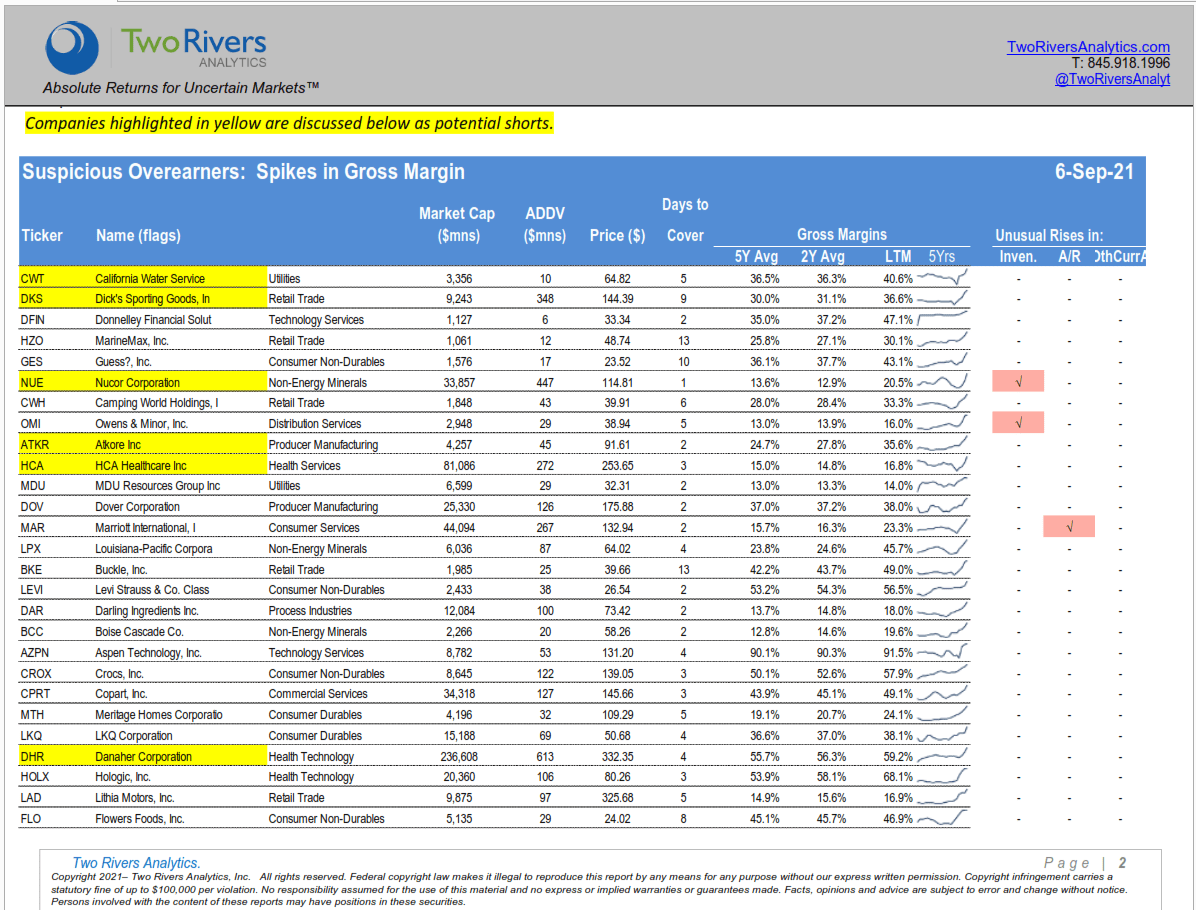Image resolution: width=1196 pixels, height=910 pixels.
Task: Click the Crocs, Inc. name cell
Action: pos(119,674)
